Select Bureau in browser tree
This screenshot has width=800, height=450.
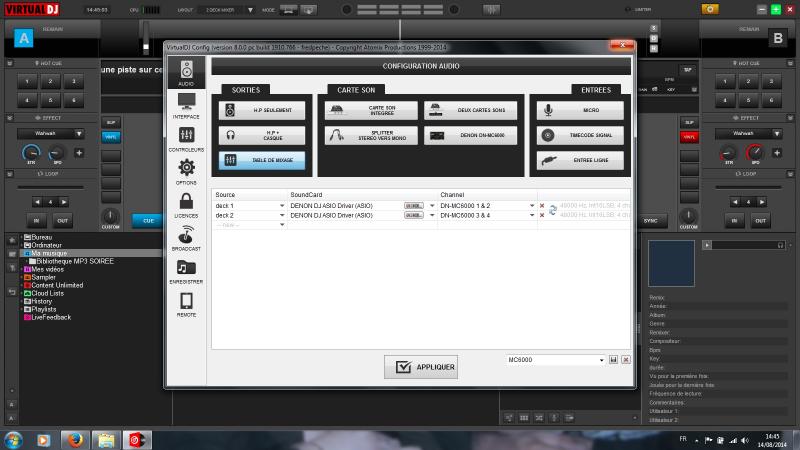pos(42,237)
